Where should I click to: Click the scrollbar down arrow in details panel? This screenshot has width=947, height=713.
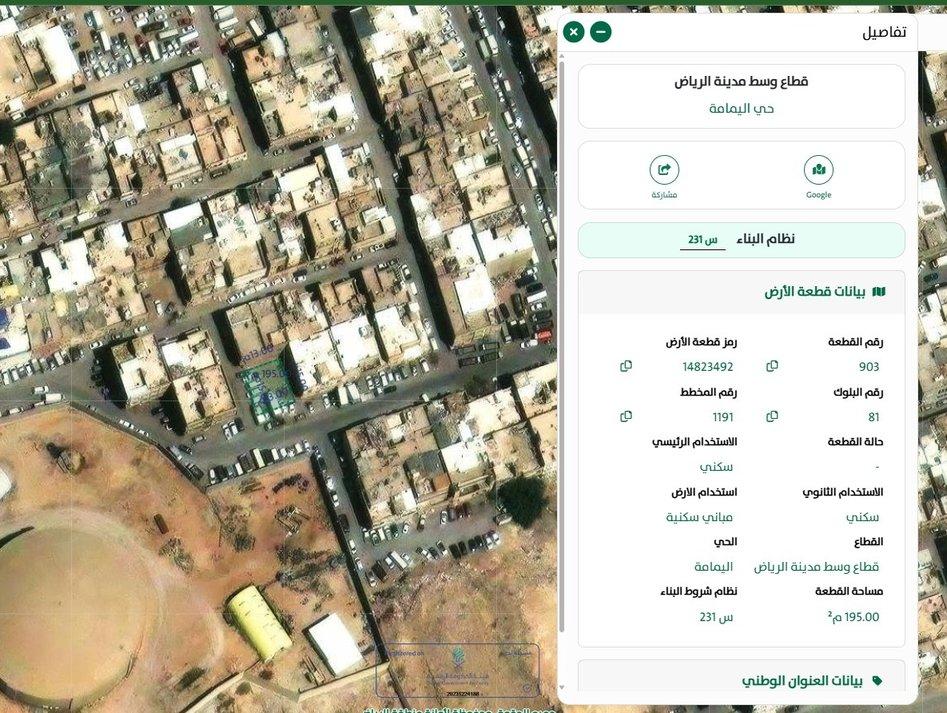coord(562,688)
